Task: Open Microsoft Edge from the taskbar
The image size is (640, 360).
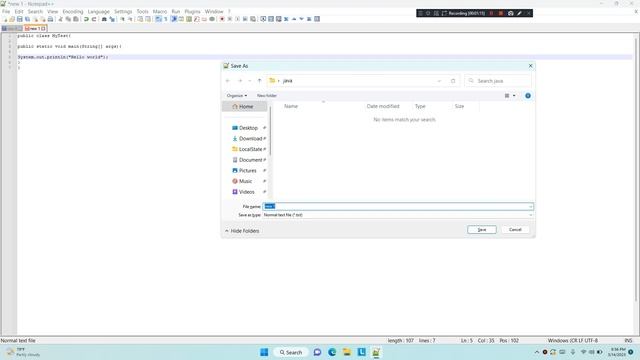Action: [332, 352]
